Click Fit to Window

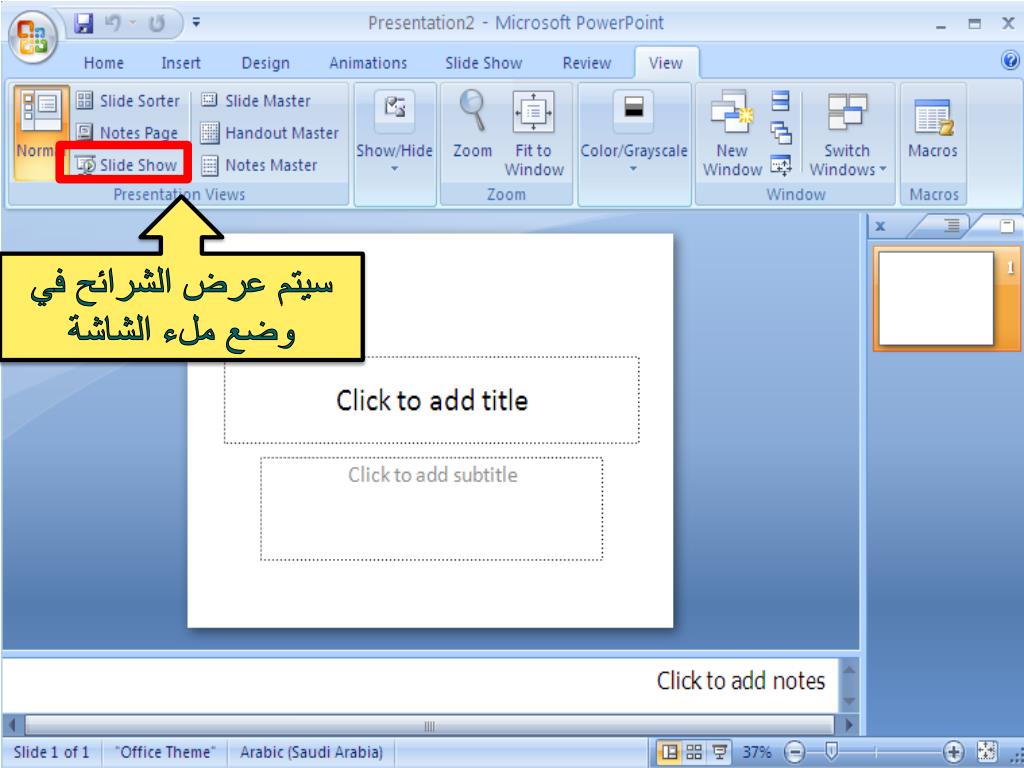click(x=534, y=133)
